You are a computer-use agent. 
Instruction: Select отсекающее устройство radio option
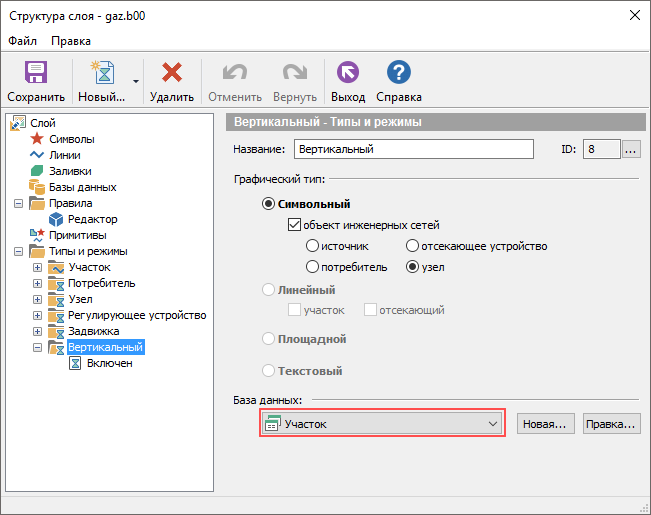[x=412, y=245]
